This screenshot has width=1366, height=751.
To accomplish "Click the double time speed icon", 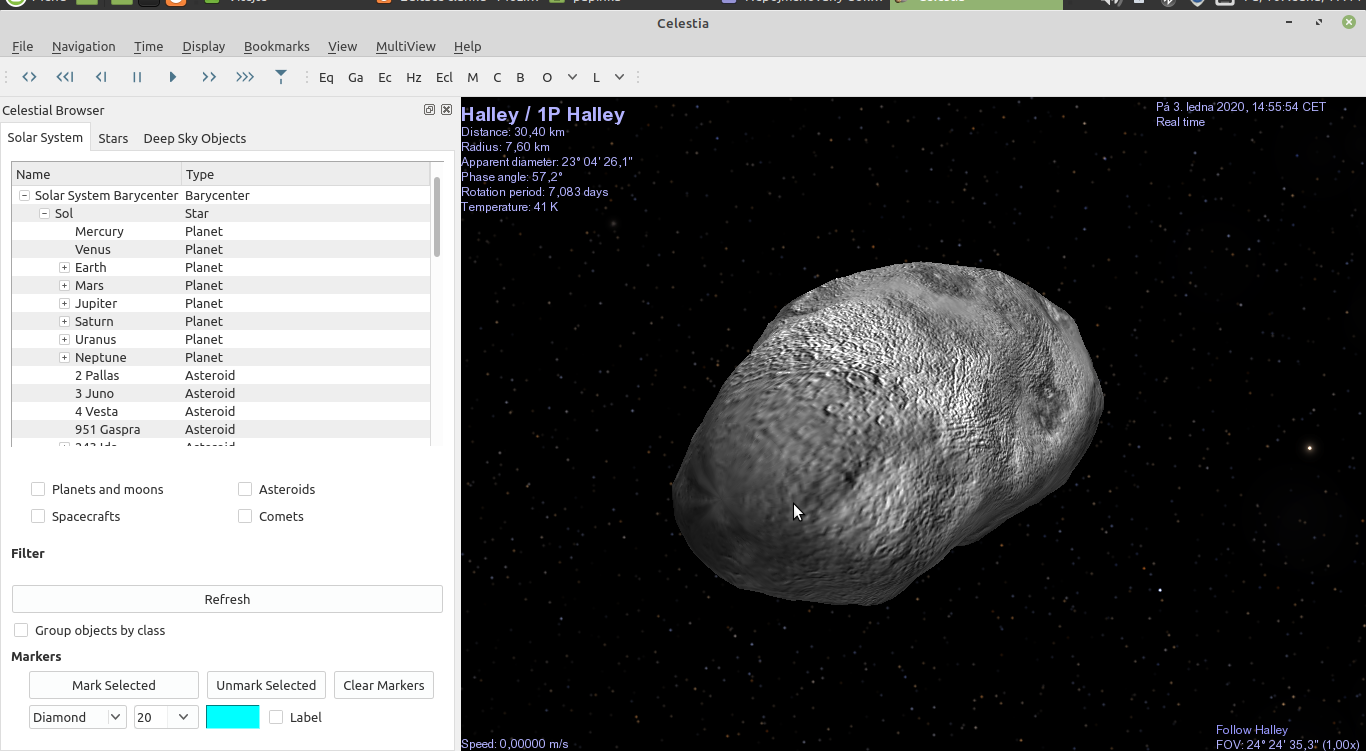I will [209, 77].
